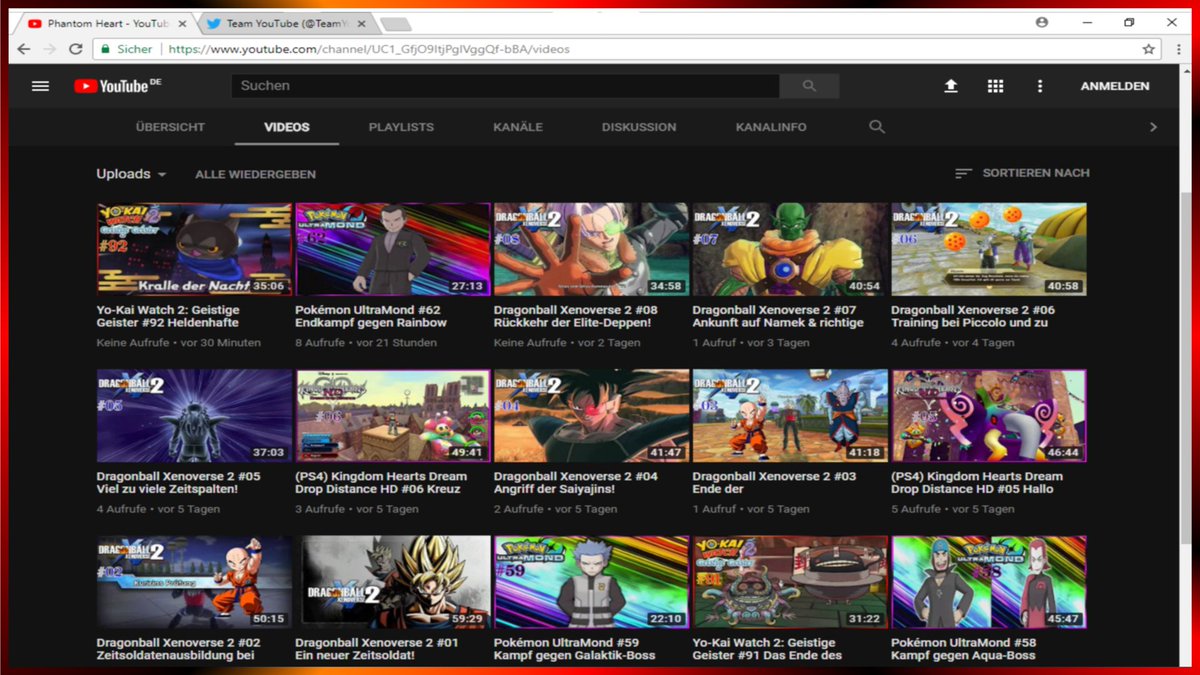Open Pokémon UltraMond #58 thumbnail
1200x675 pixels.
pyautogui.click(x=988, y=582)
